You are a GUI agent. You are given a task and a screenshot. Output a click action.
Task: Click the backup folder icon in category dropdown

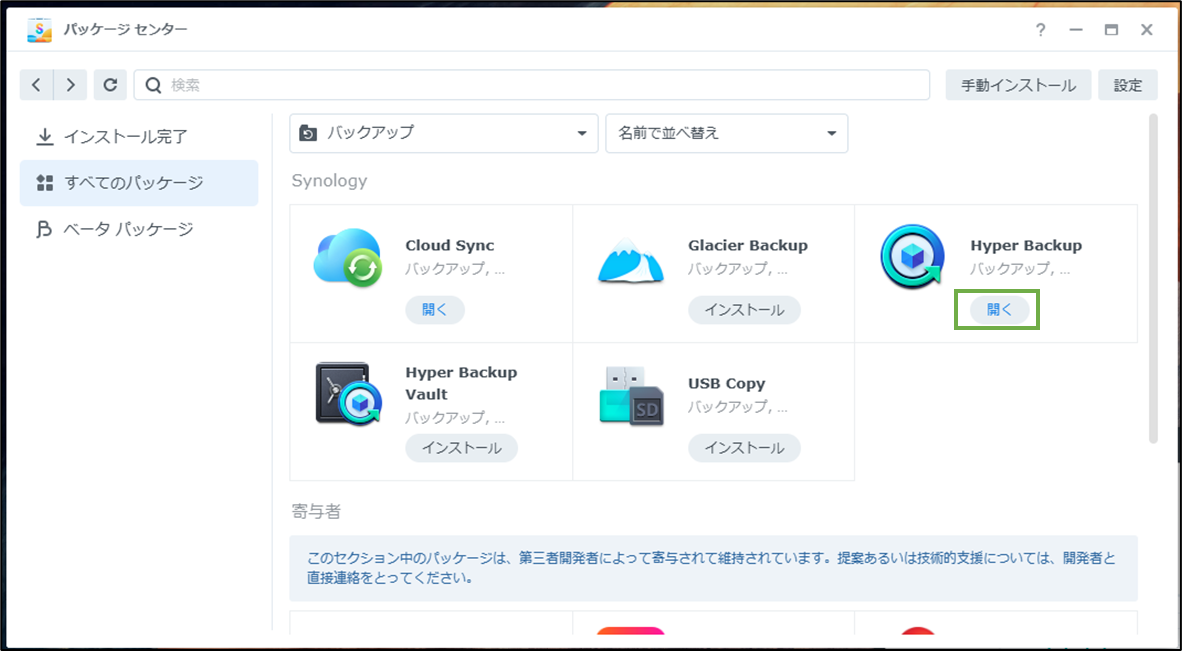308,133
